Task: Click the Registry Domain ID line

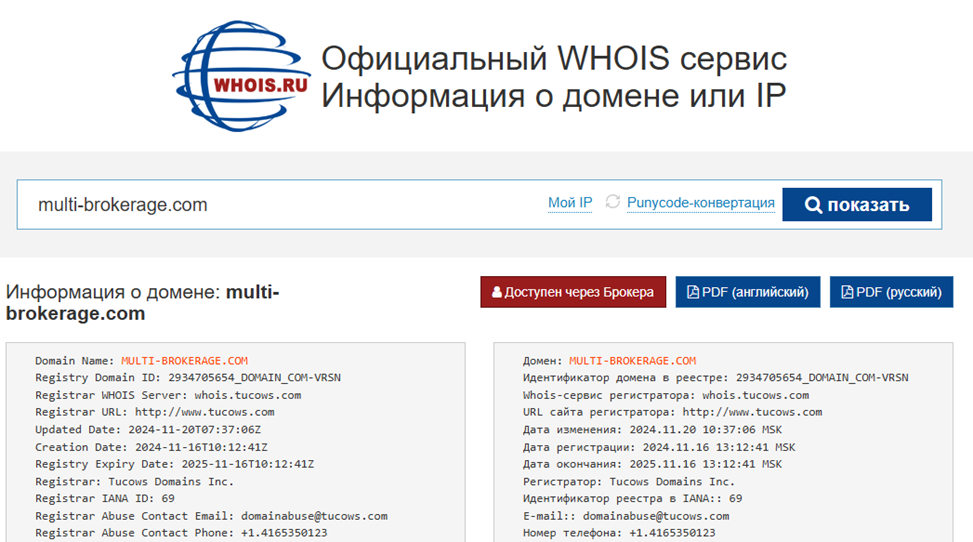Action: click(x=188, y=377)
